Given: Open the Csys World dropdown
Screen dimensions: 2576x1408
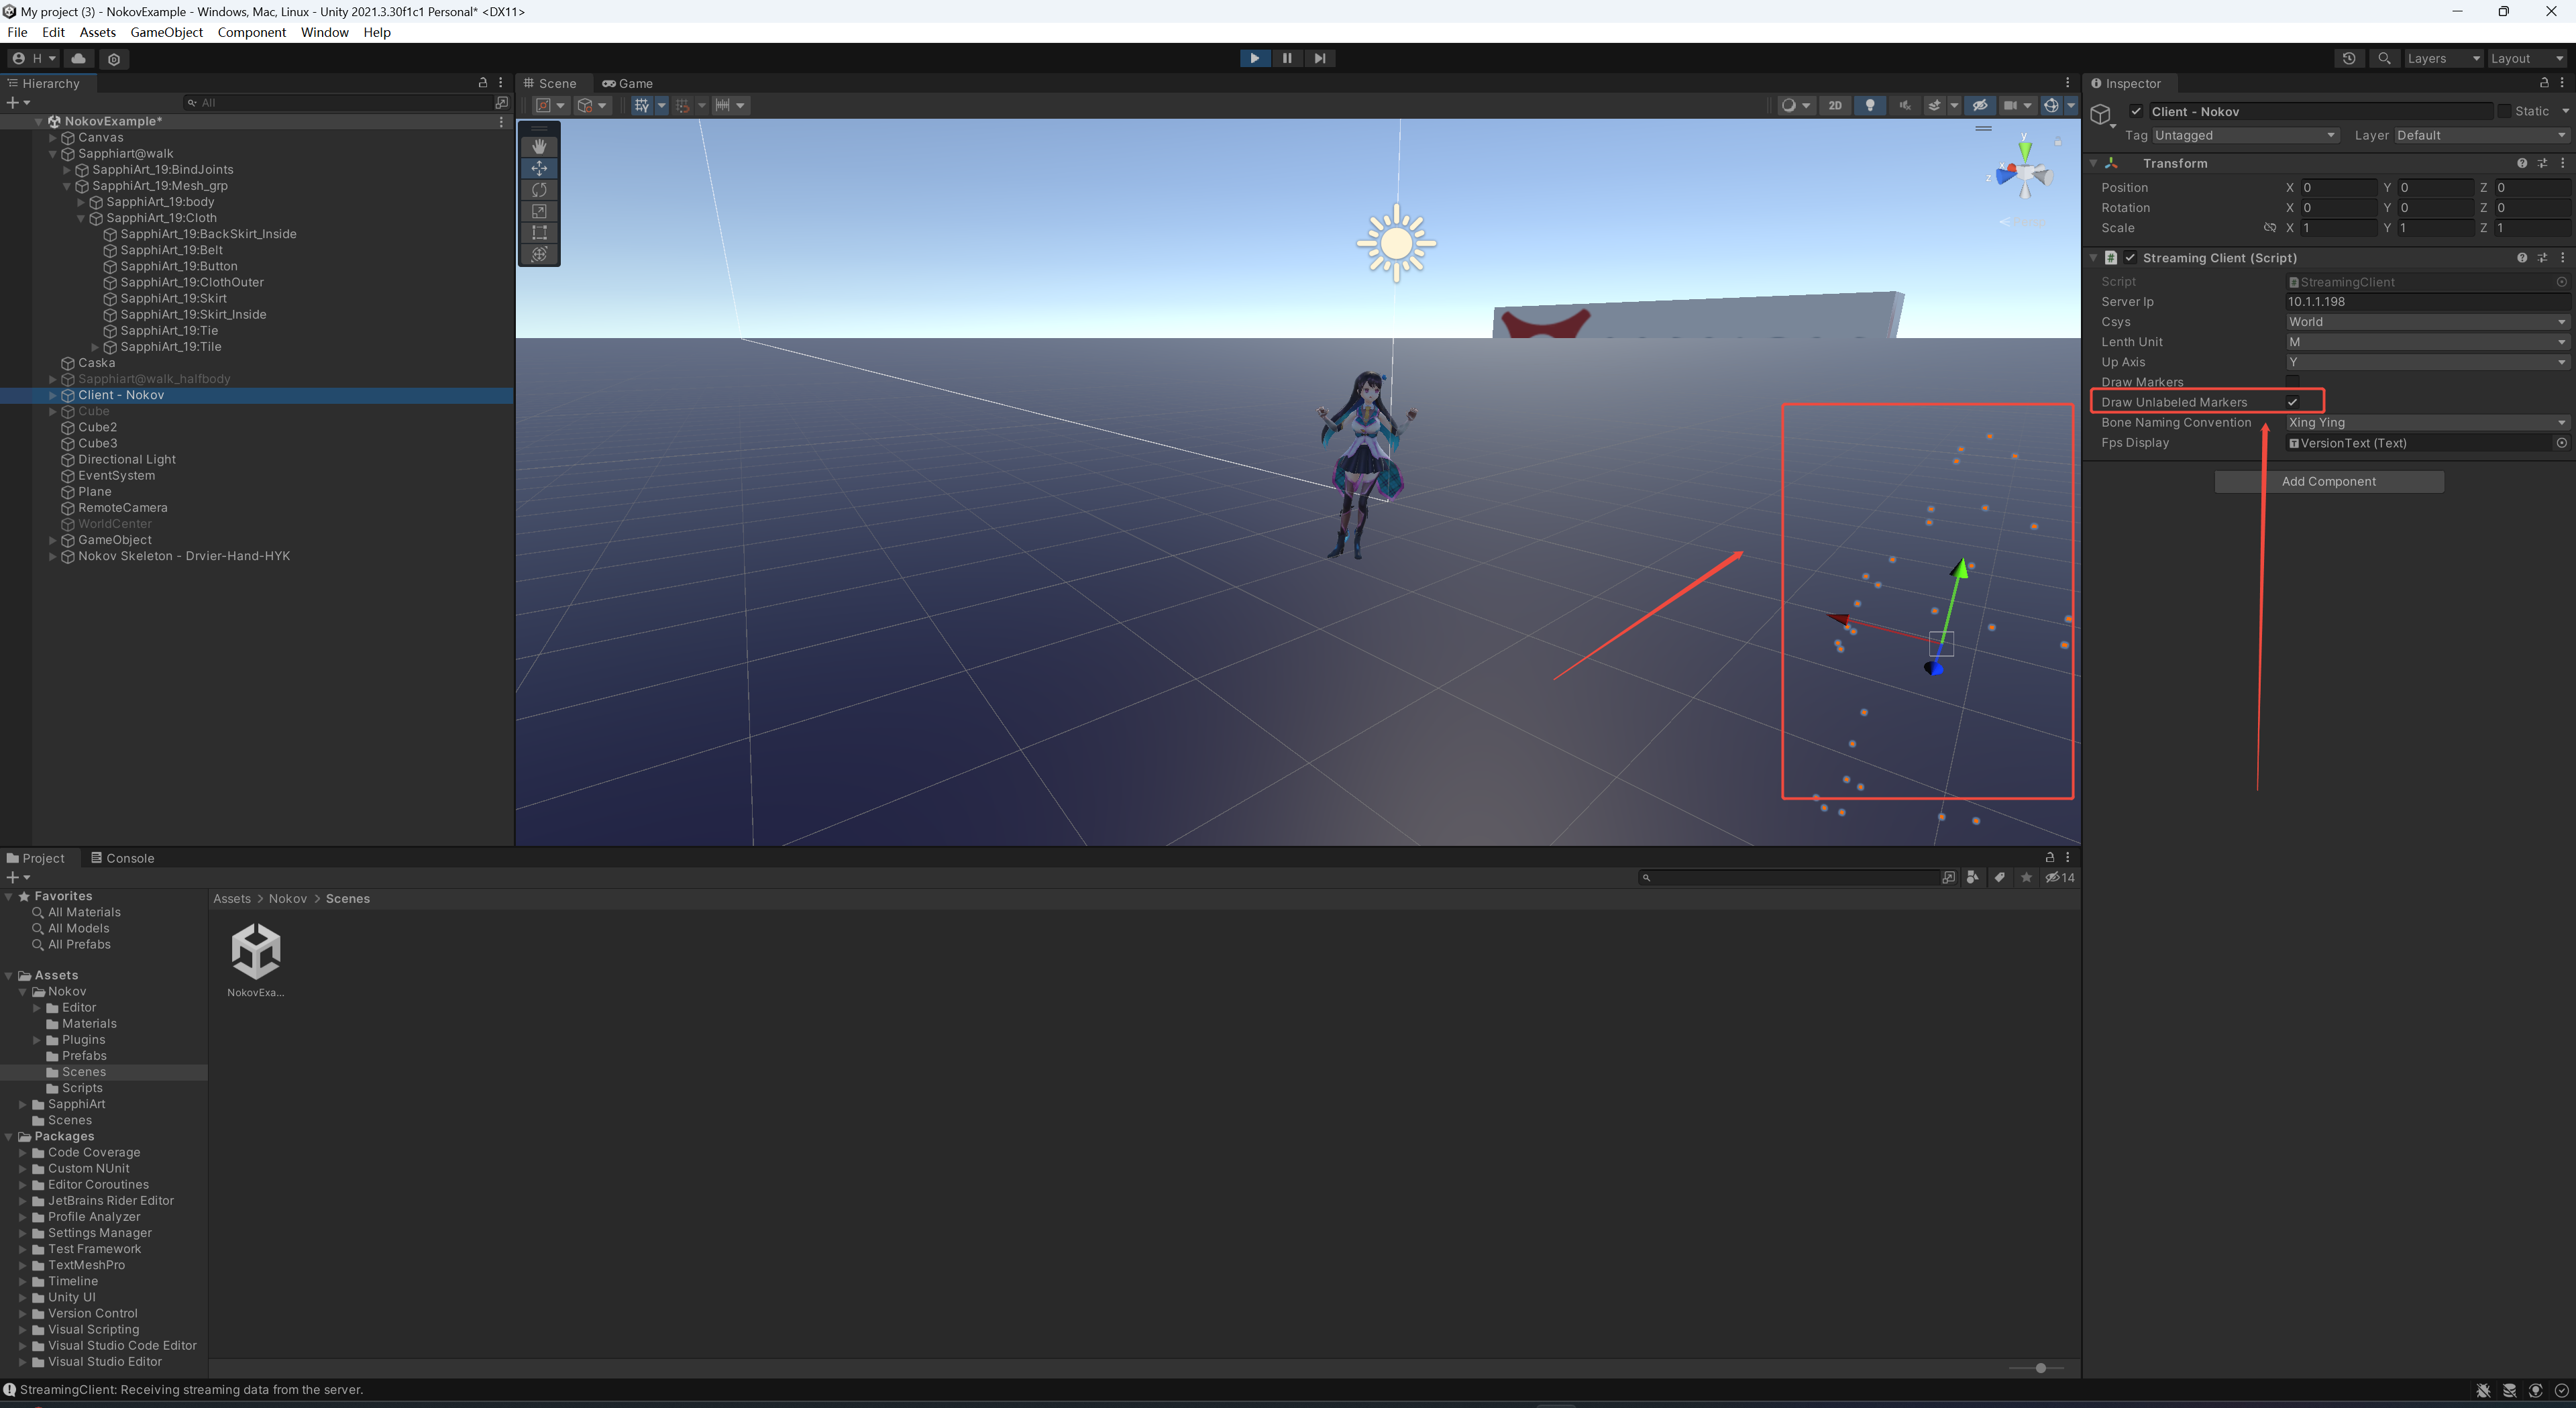Looking at the screenshot, I should tap(2427, 322).
